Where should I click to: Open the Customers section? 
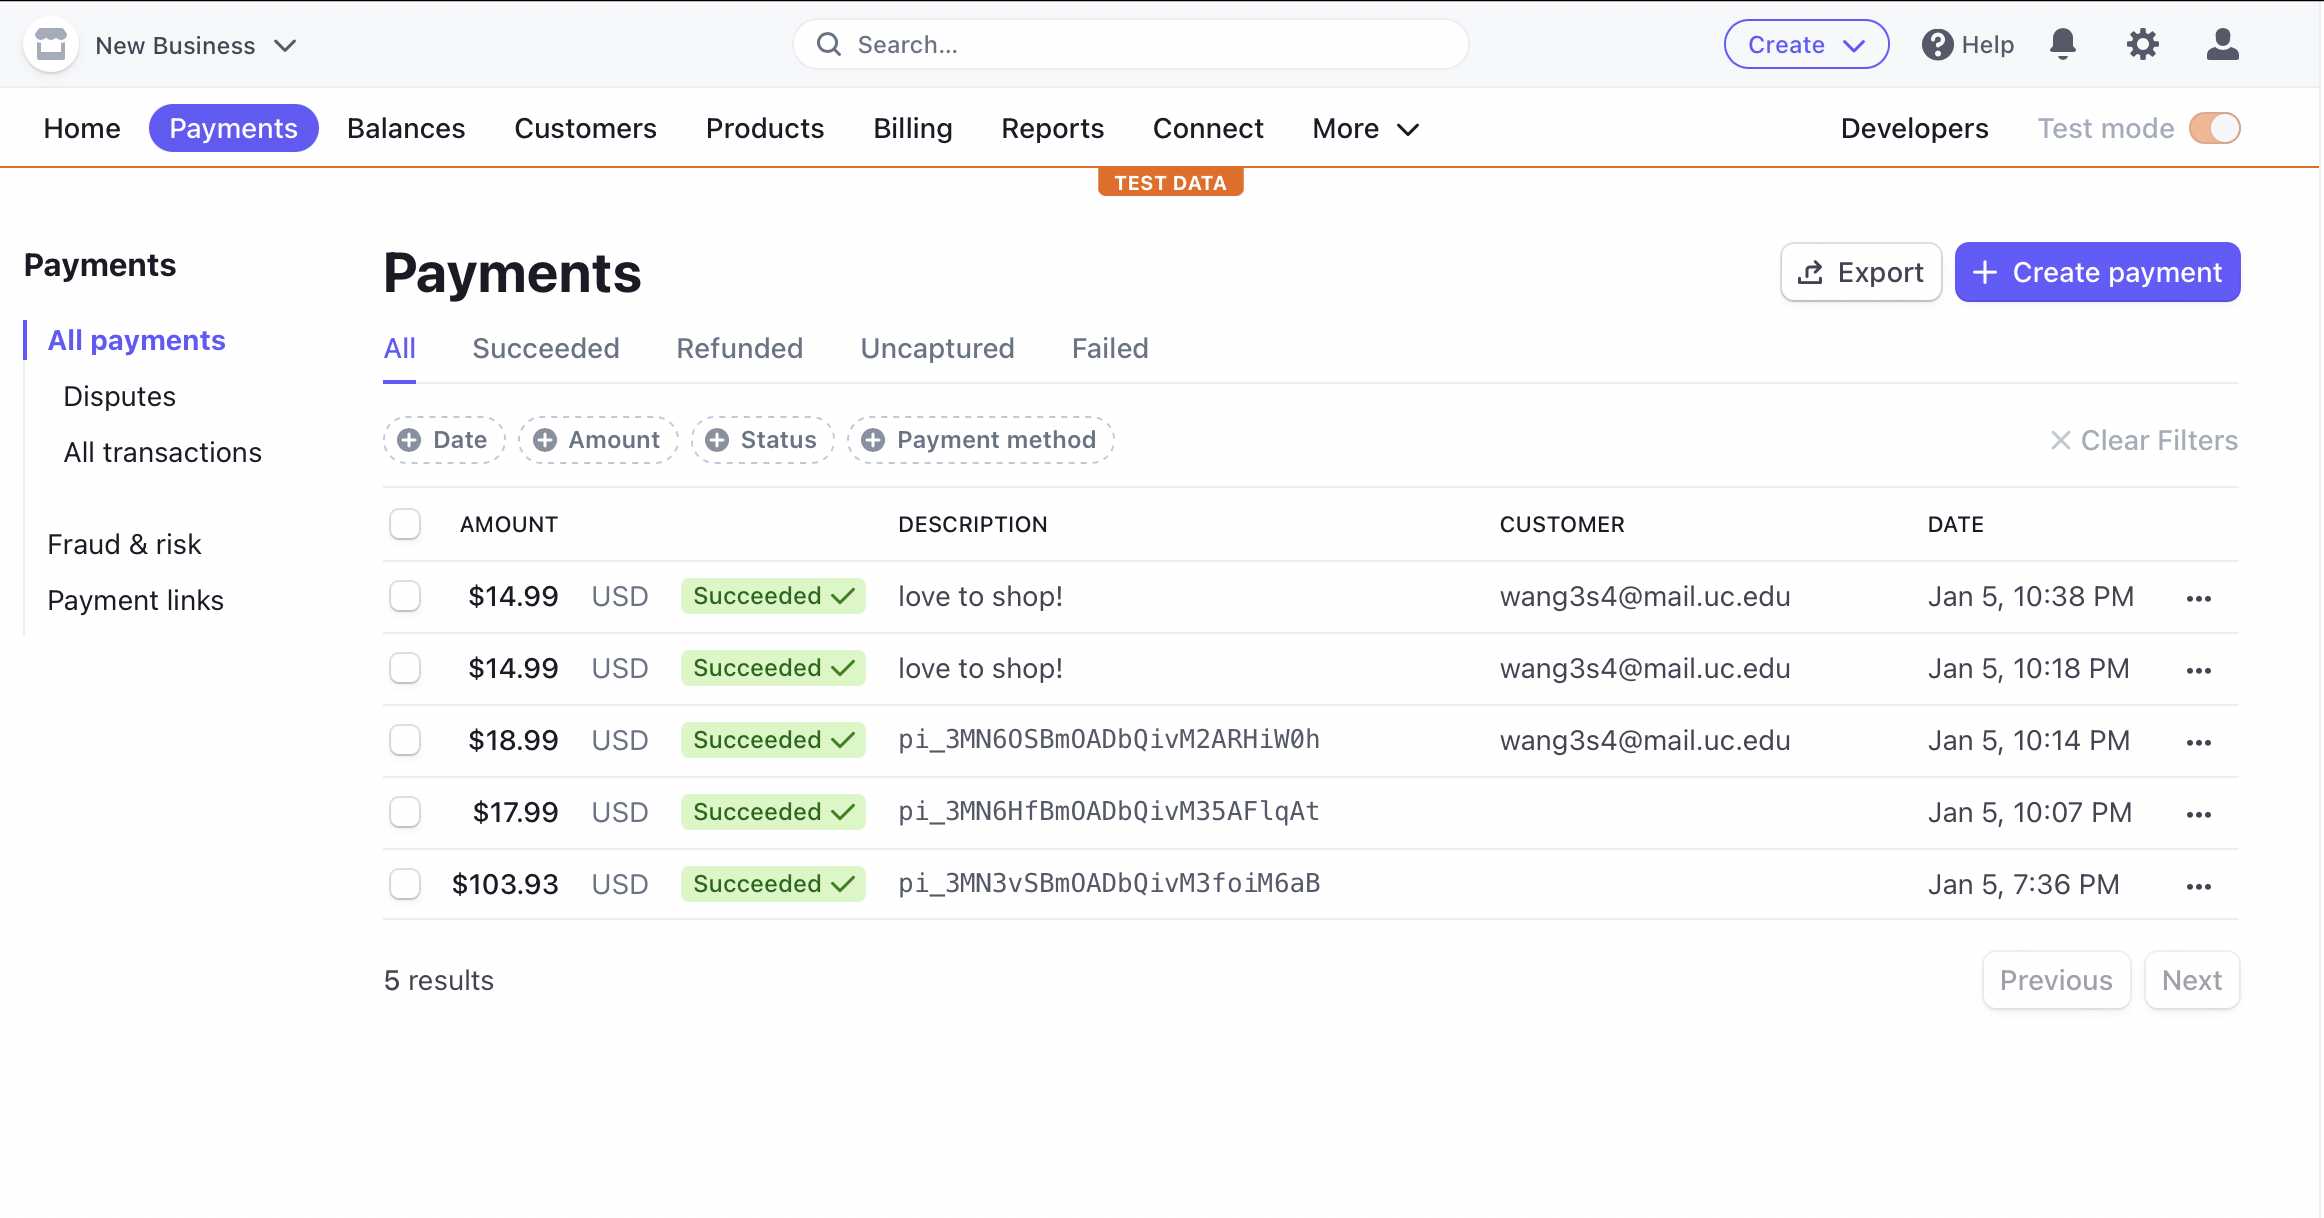click(x=585, y=128)
